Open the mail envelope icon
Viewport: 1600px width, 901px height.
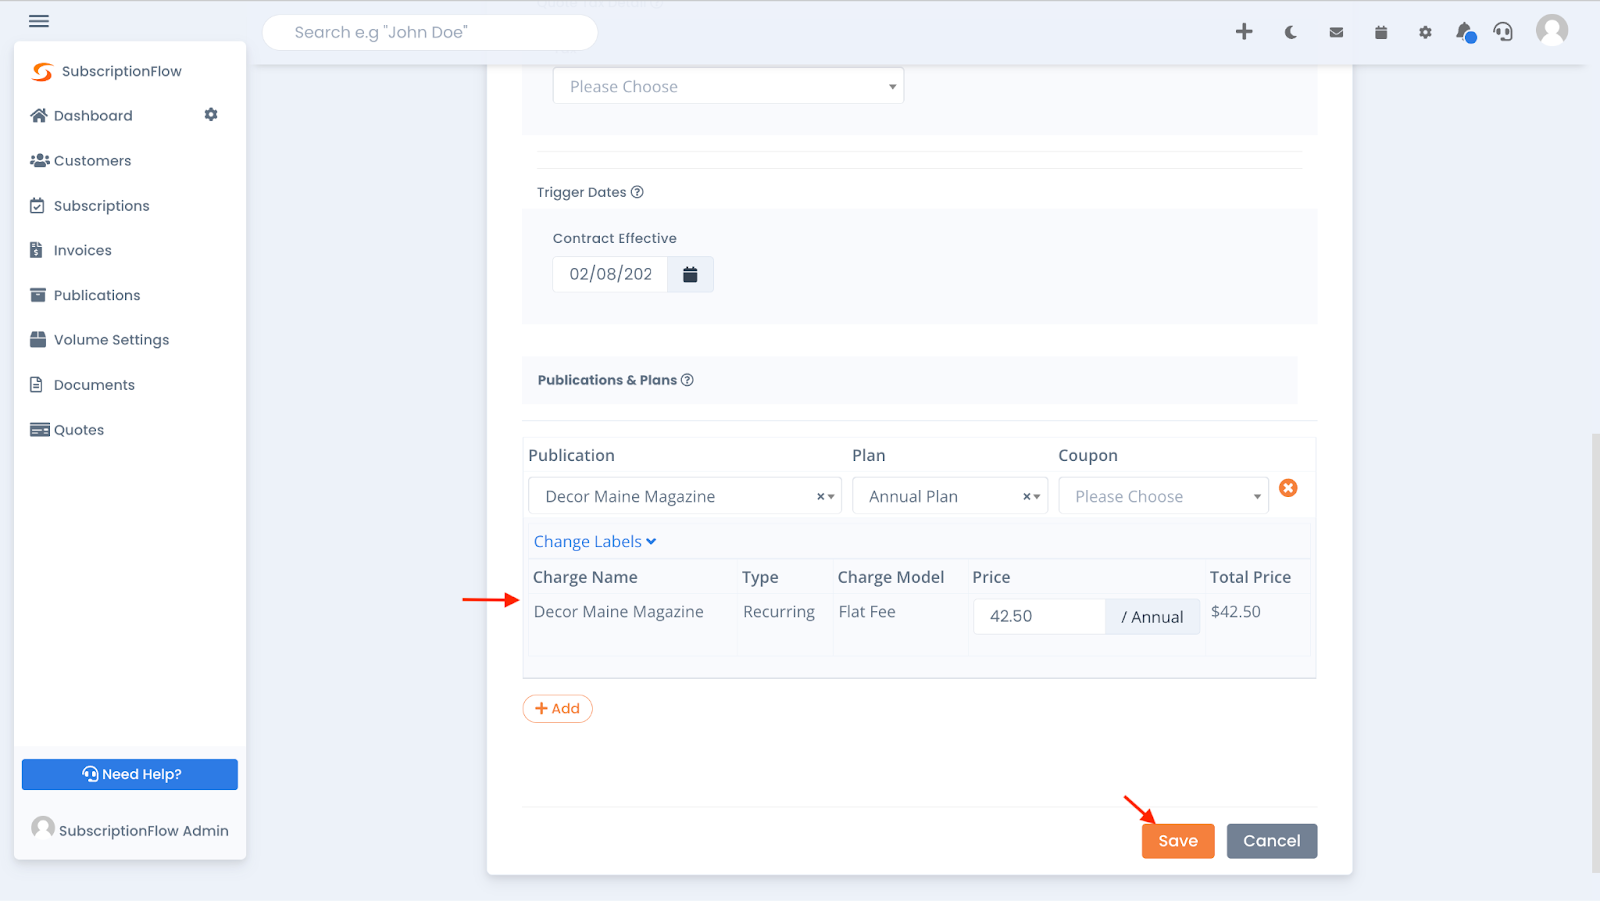coord(1336,32)
